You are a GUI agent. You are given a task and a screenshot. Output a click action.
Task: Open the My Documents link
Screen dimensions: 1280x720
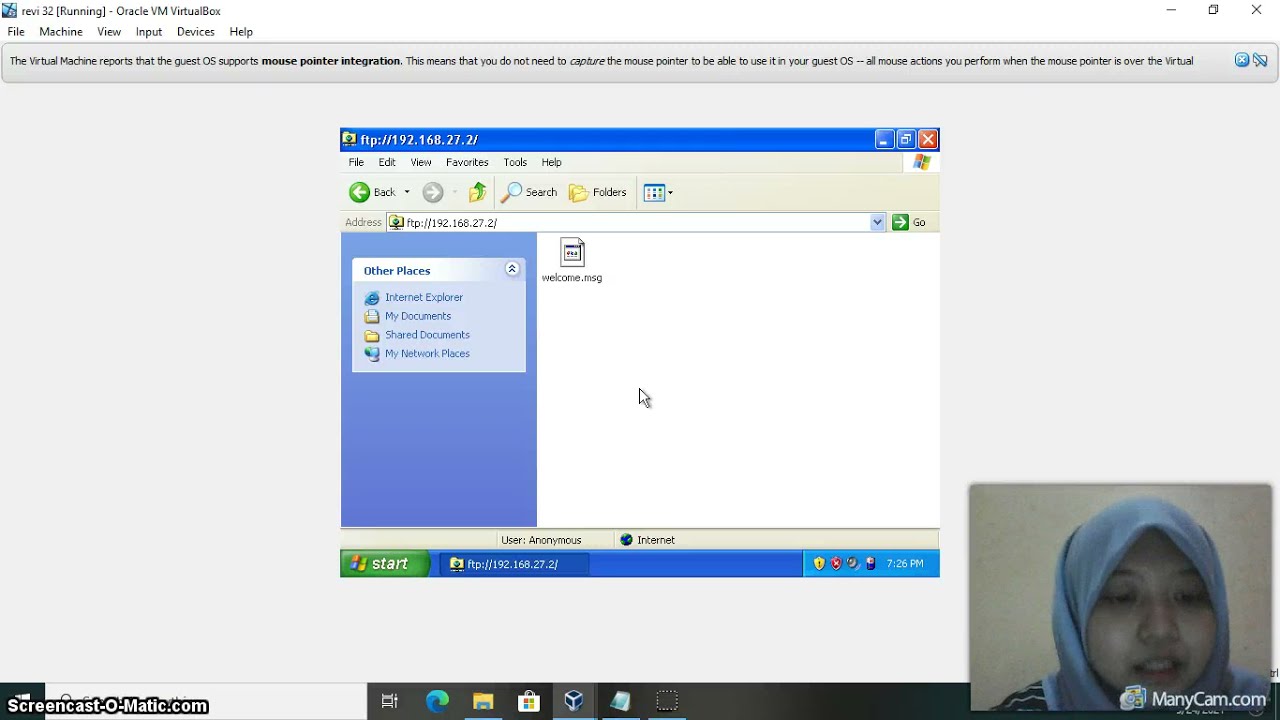(x=418, y=316)
